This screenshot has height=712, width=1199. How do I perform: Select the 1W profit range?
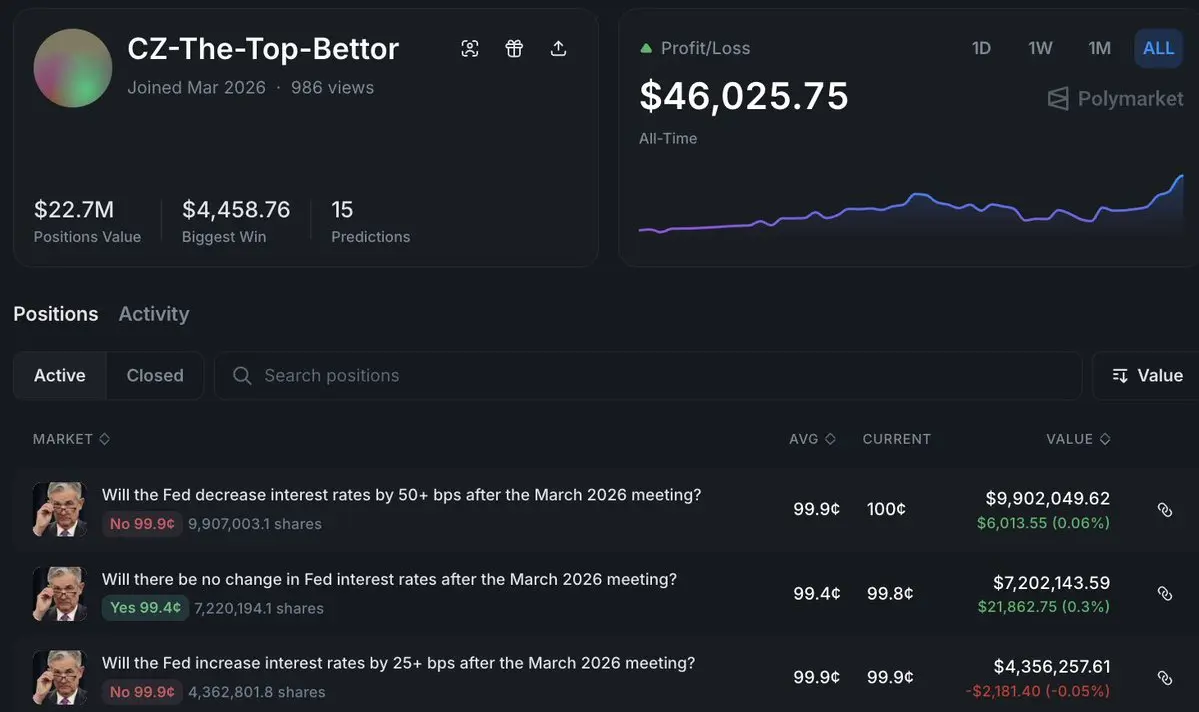[1040, 48]
